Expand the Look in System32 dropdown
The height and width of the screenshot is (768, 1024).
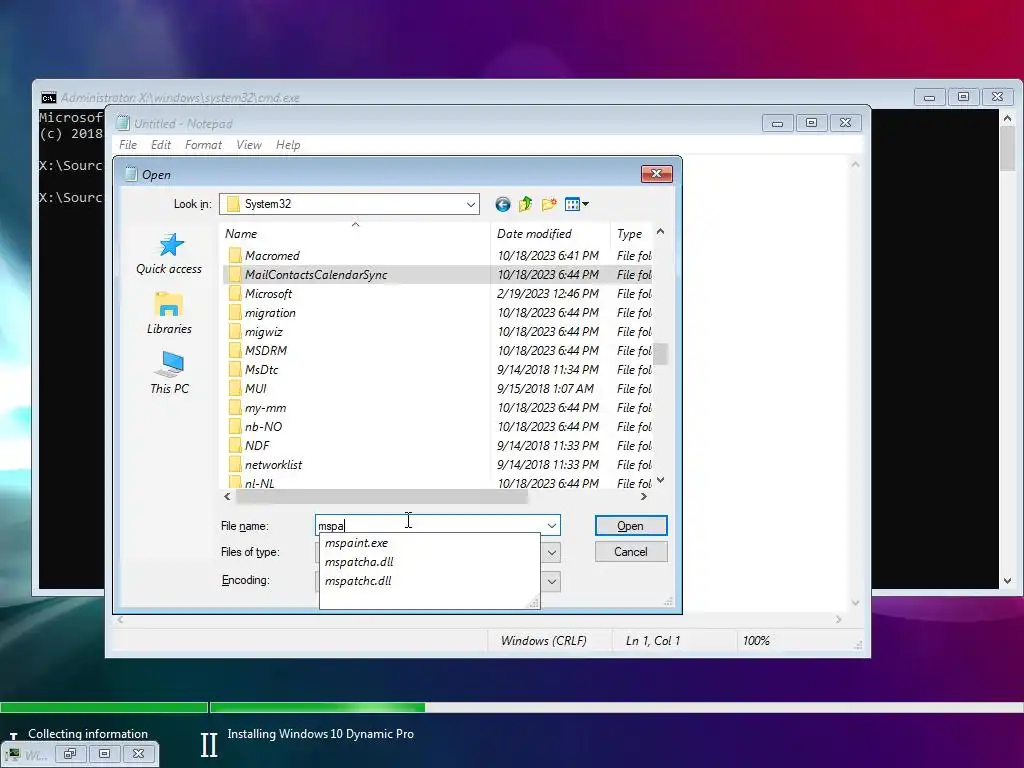(x=471, y=204)
